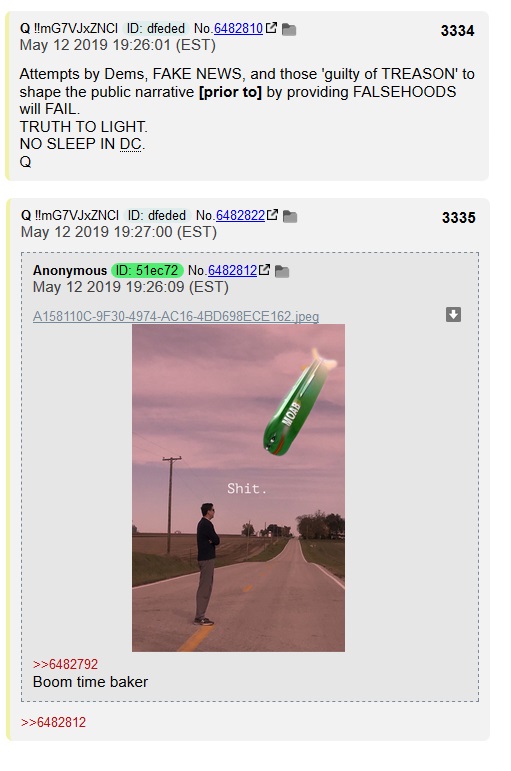Click folder icon beside post No.6482822
This screenshot has width=511, height=771.
tap(290, 216)
